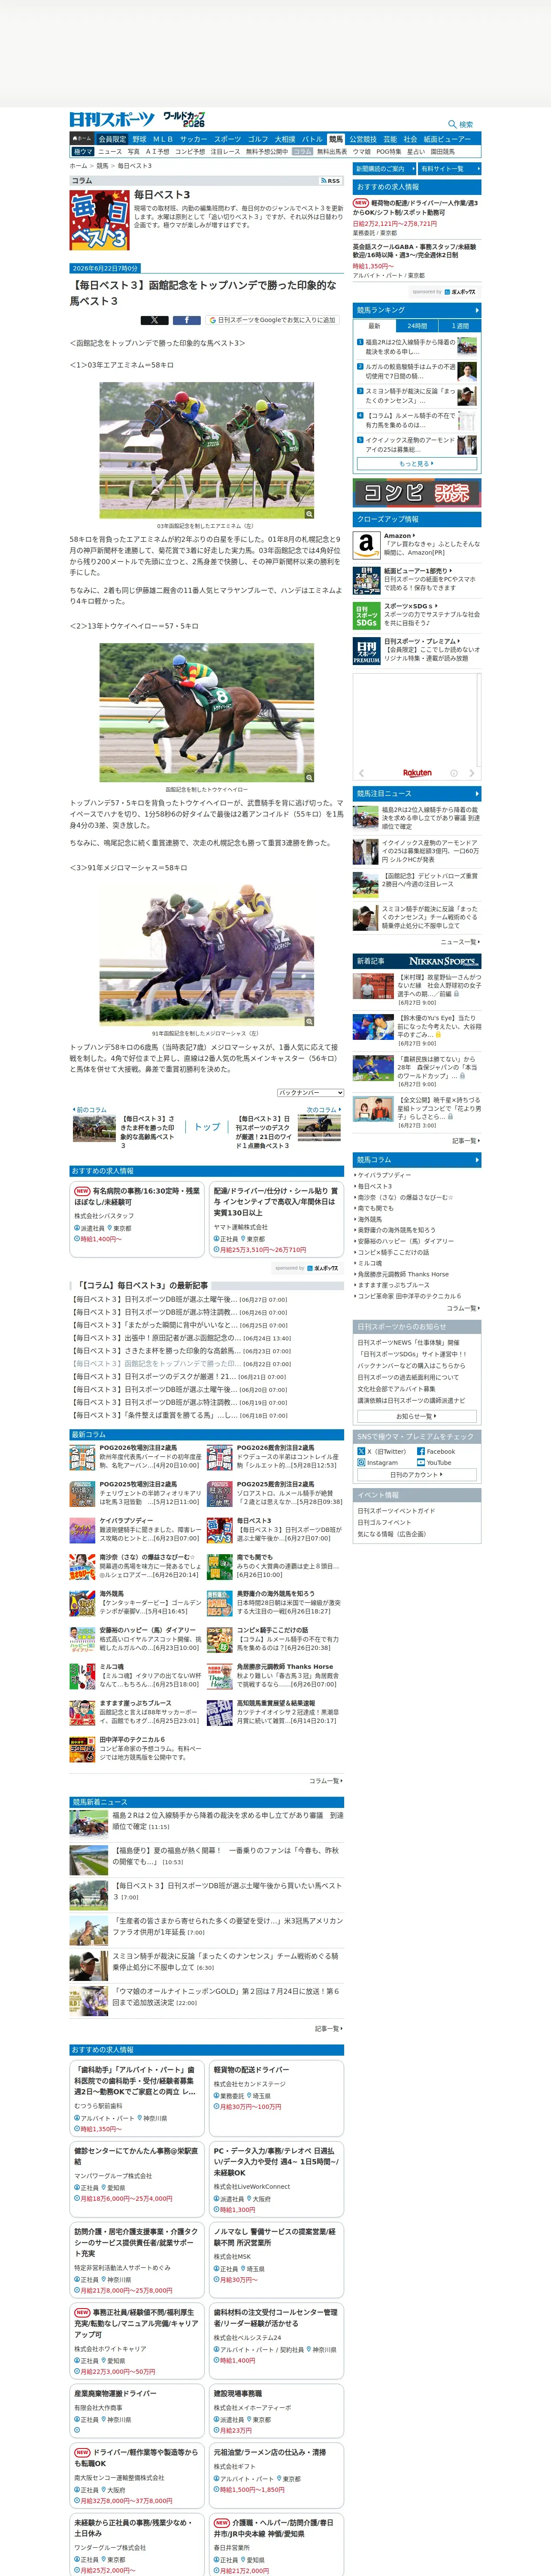551x2576 pixels.
Task: Open the RSS feed link
Action: [331, 181]
